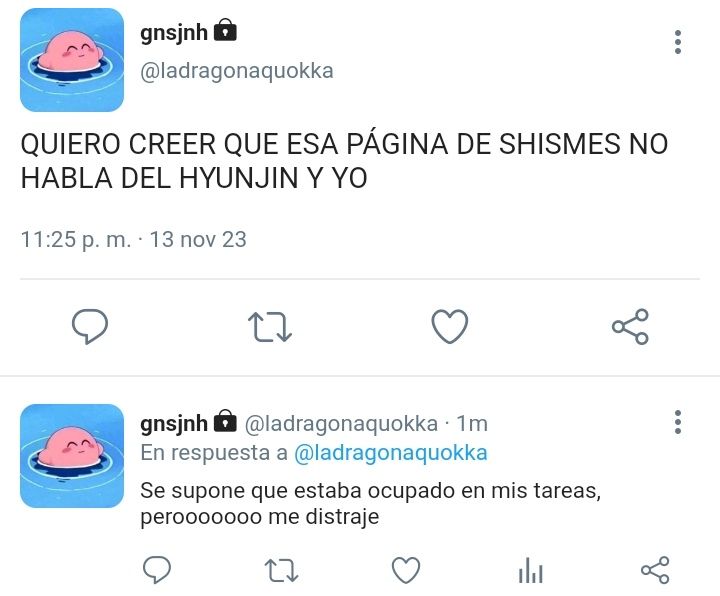This screenshot has height=596, width=720.
Task: Open the reply tweet text 'Se supone que estaba'
Action: 371,504
